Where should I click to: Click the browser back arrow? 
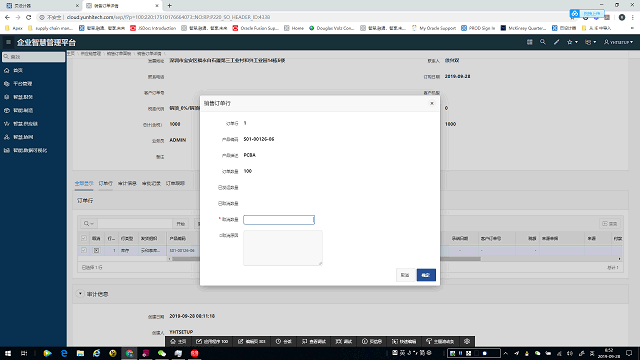click(x=7, y=17)
